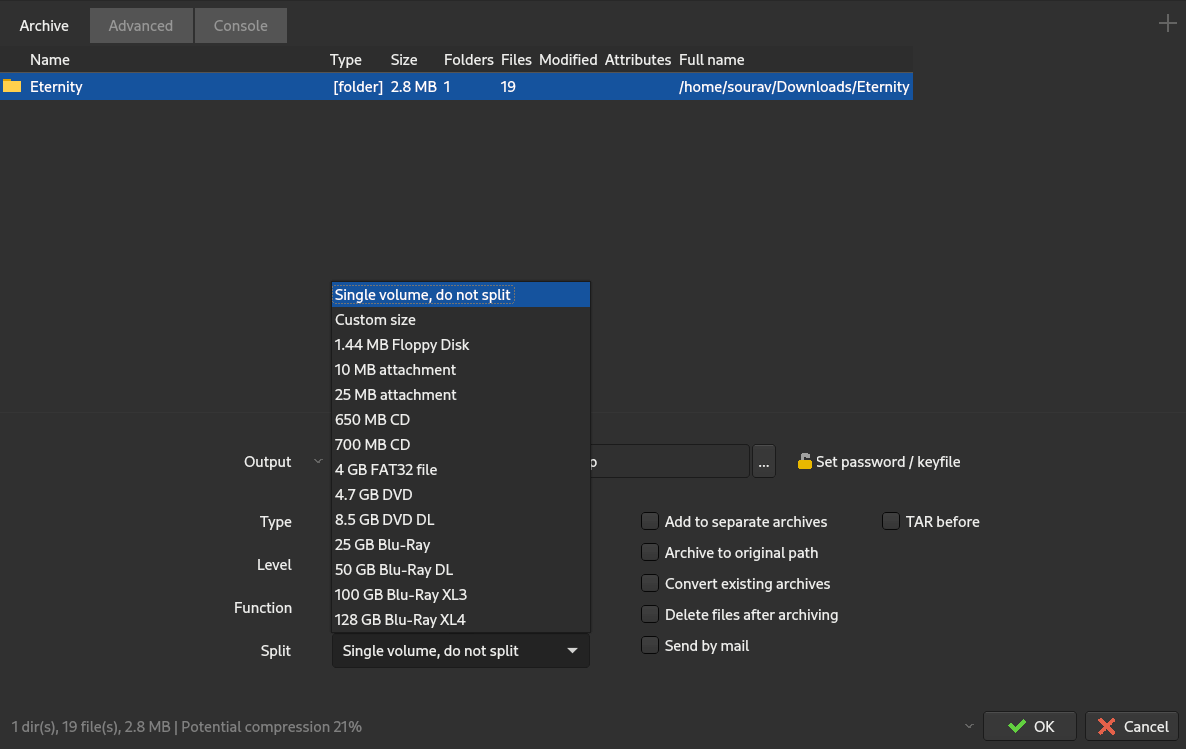This screenshot has width=1186, height=749.
Task: Select 25 MB attachment split size
Action: click(396, 395)
